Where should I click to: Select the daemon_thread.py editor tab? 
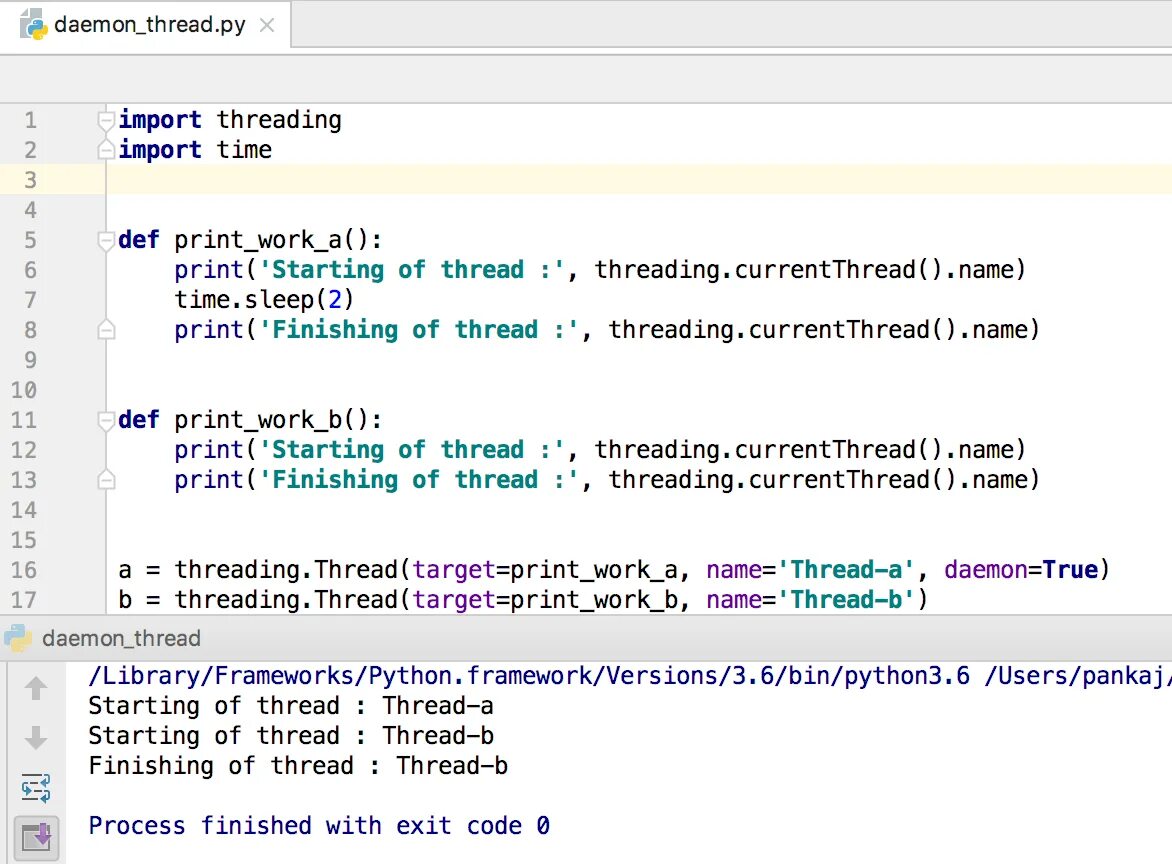tap(146, 25)
